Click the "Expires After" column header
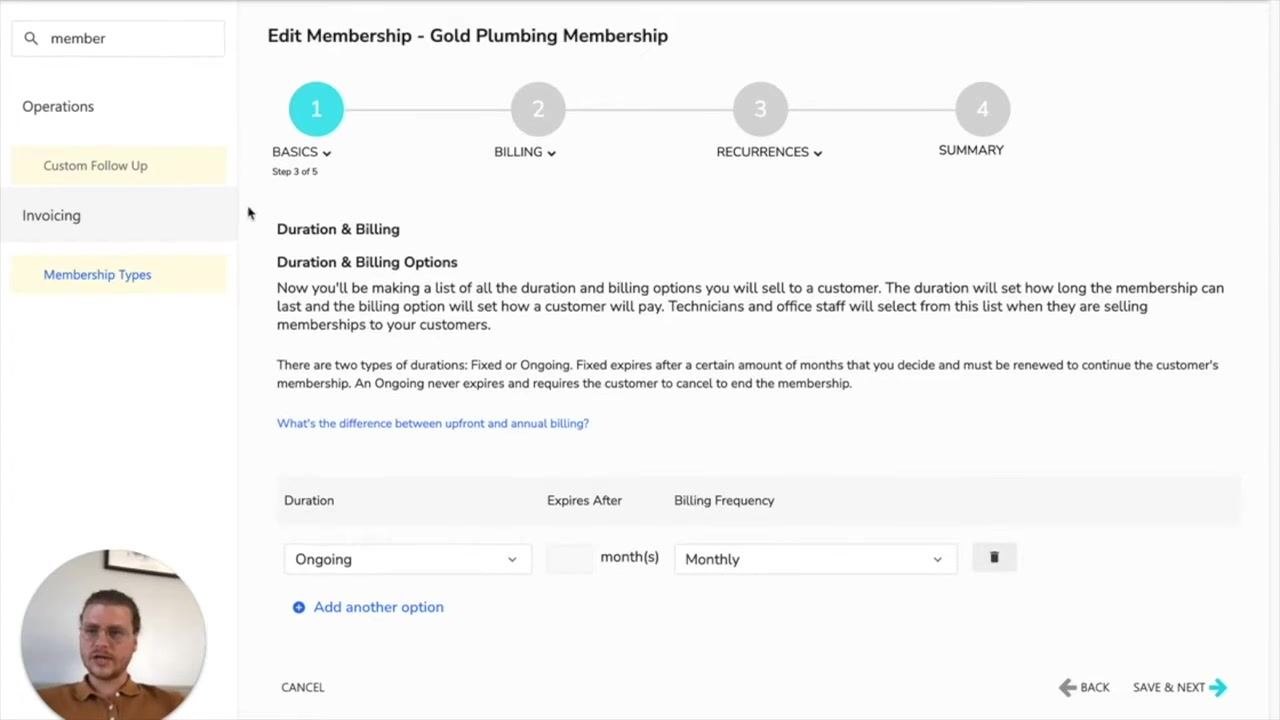Image resolution: width=1280 pixels, height=720 pixels. tap(584, 500)
